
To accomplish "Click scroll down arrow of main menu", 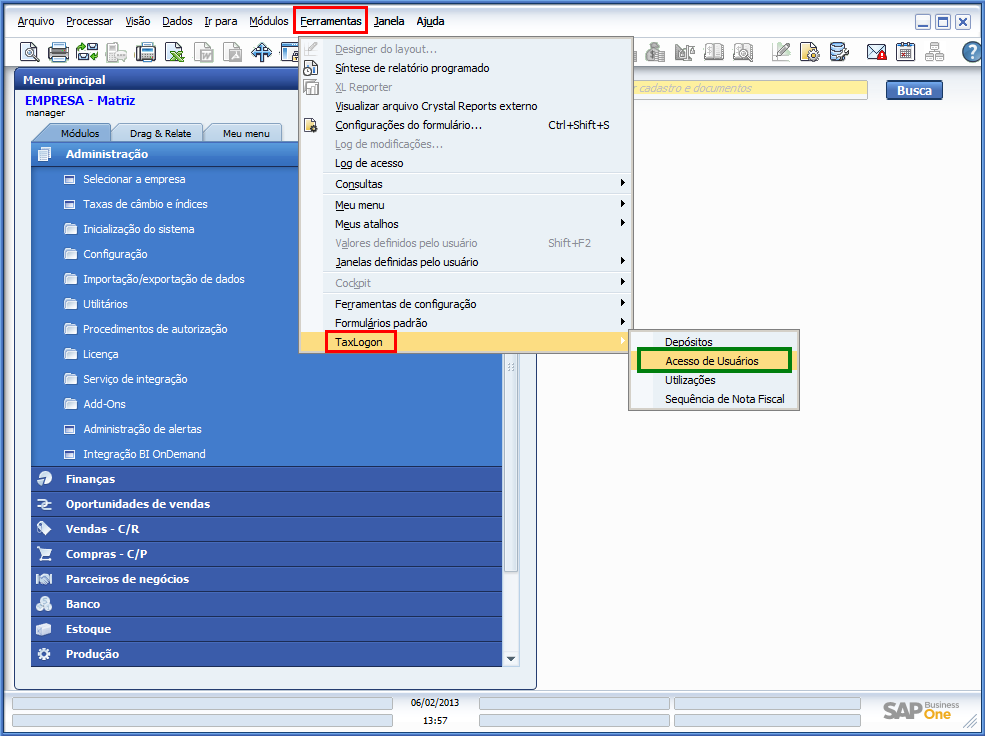I will 511,659.
